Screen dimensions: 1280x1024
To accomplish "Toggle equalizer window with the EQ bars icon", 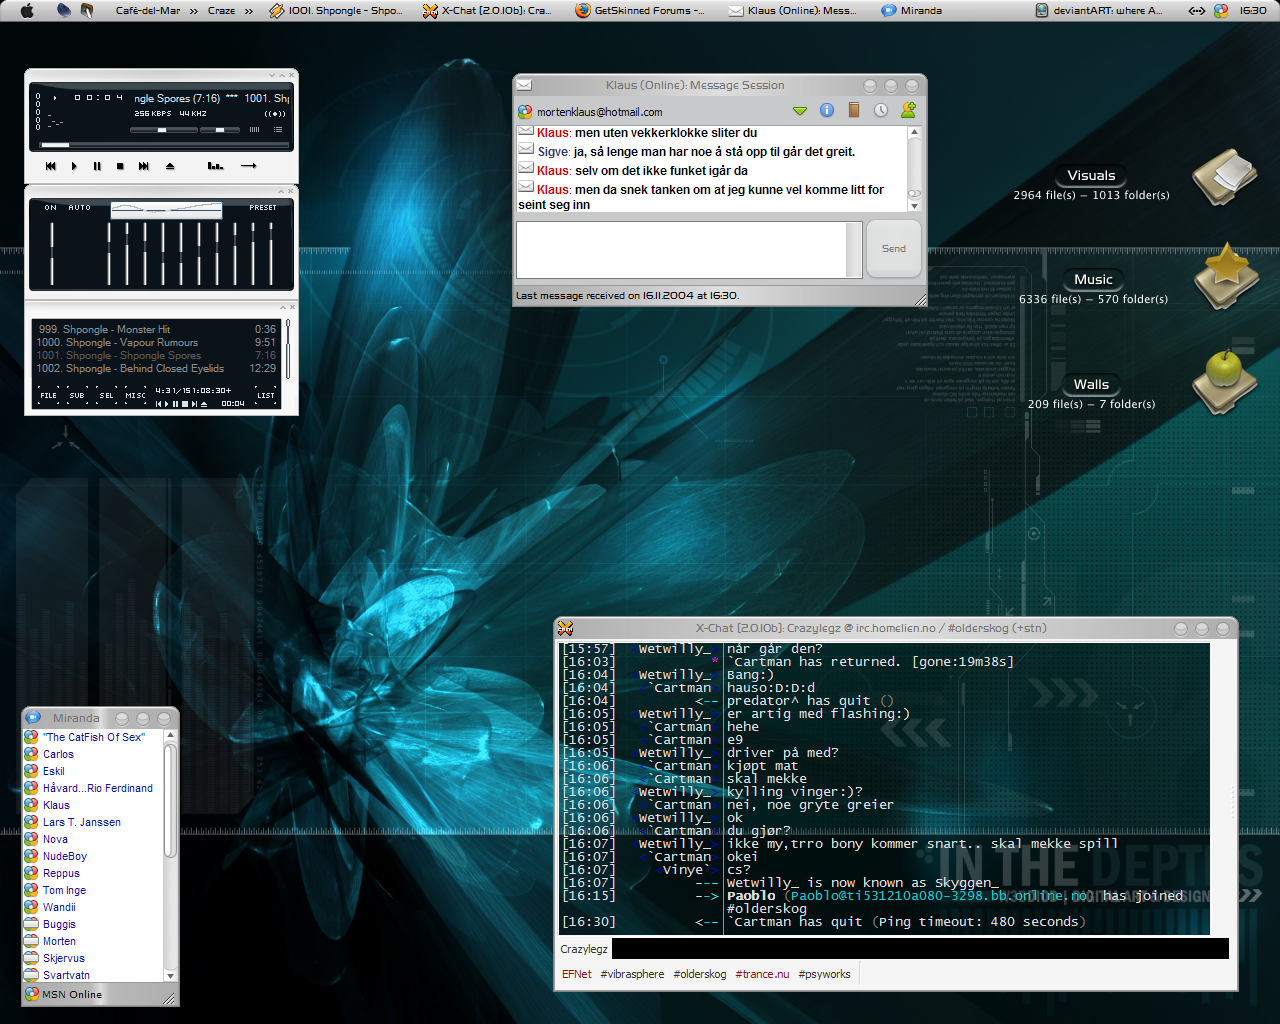I will (x=255, y=129).
